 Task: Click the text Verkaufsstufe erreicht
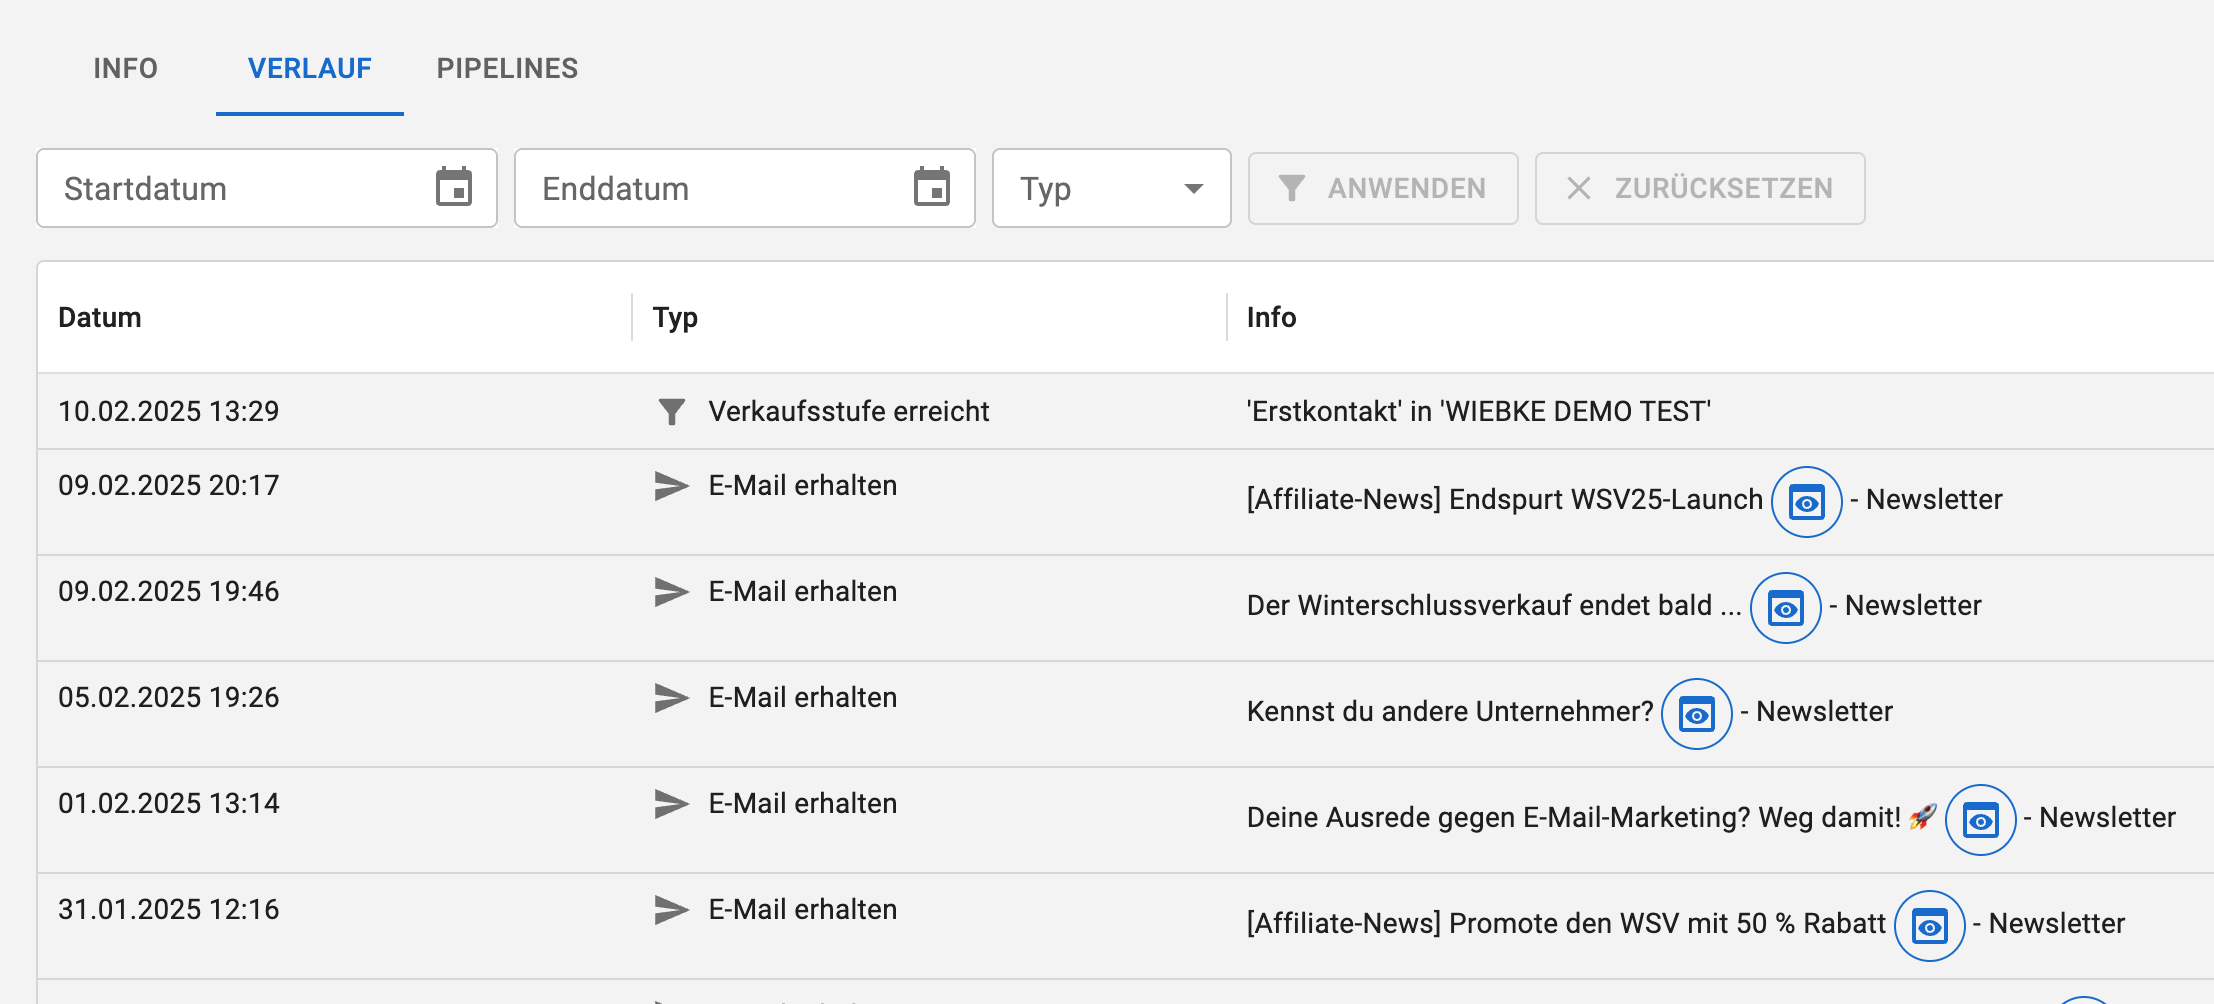pos(849,411)
